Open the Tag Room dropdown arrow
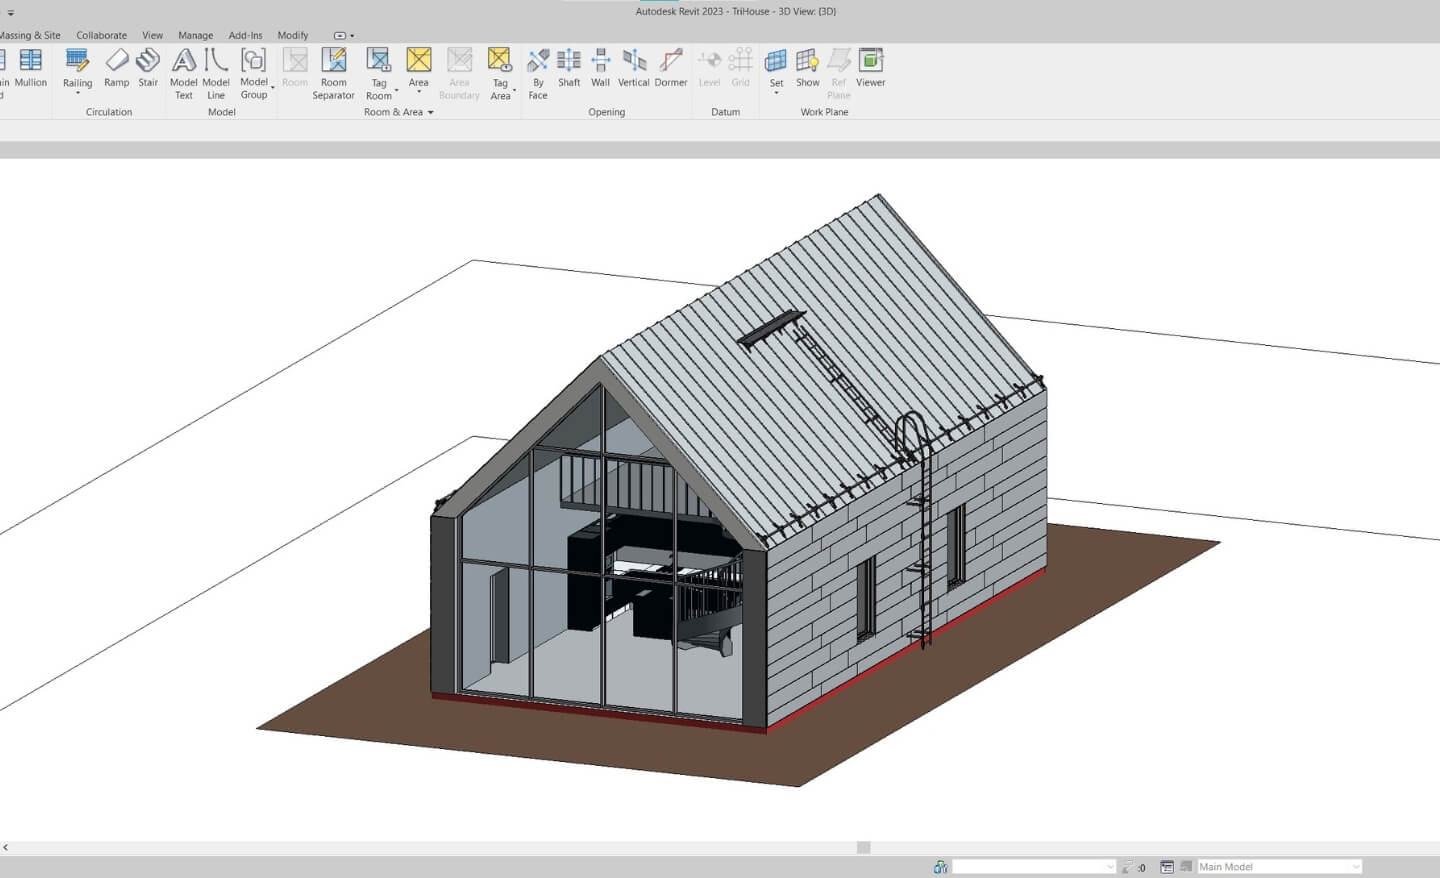Image resolution: width=1440 pixels, height=878 pixels. tap(397, 91)
